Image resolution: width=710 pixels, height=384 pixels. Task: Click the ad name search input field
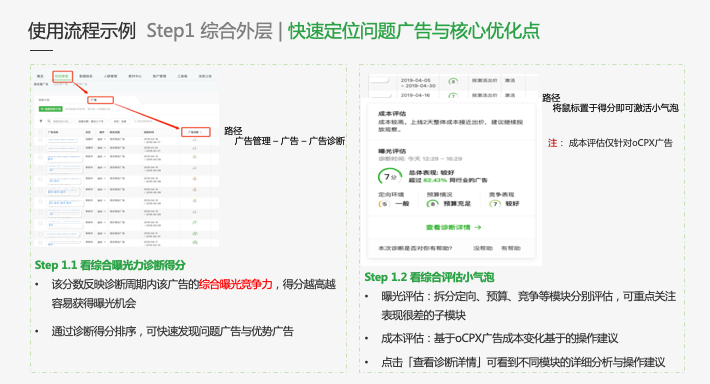click(x=59, y=121)
